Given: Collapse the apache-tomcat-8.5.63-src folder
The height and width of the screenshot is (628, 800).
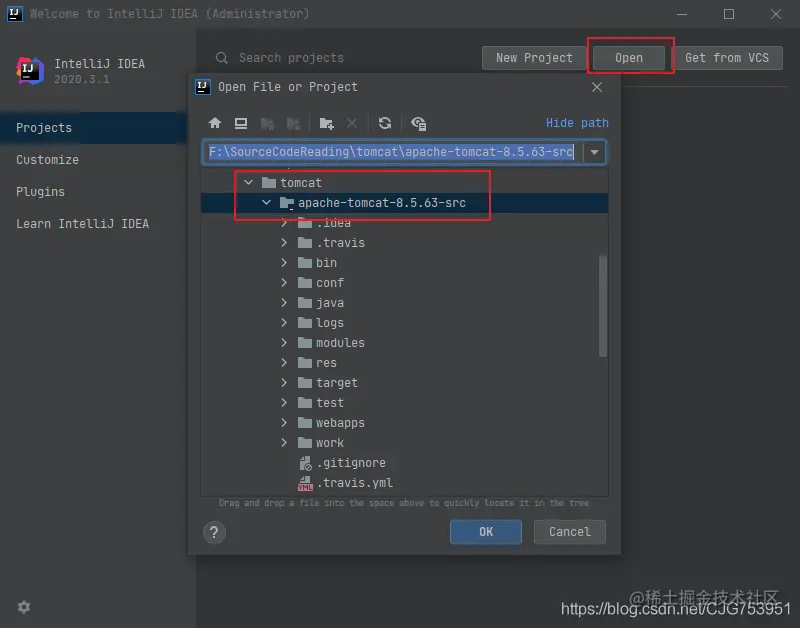Looking at the screenshot, I should (x=266, y=203).
